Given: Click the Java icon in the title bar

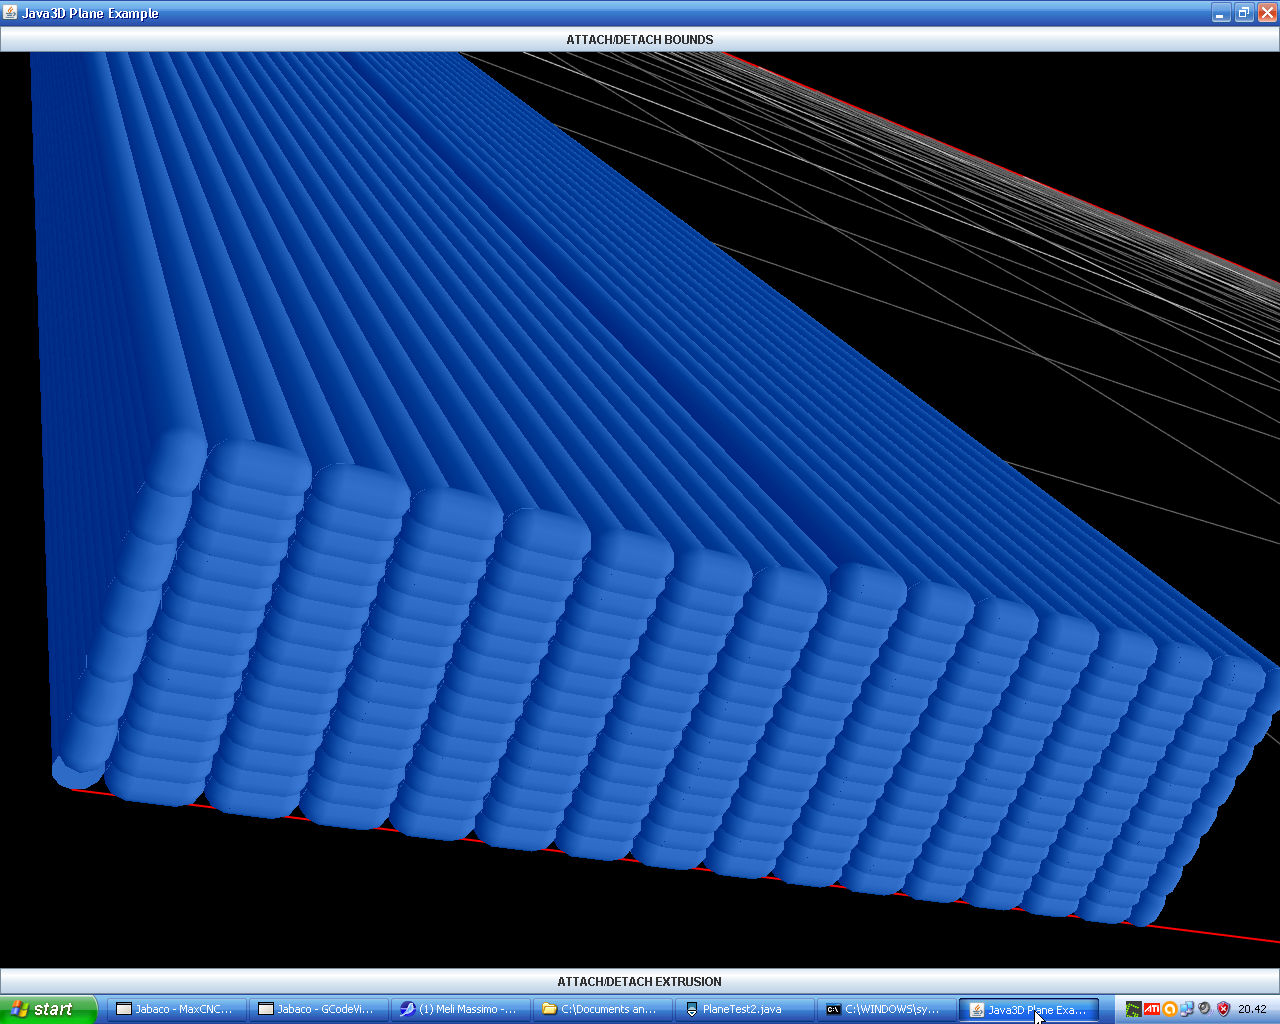Looking at the screenshot, I should click(11, 13).
